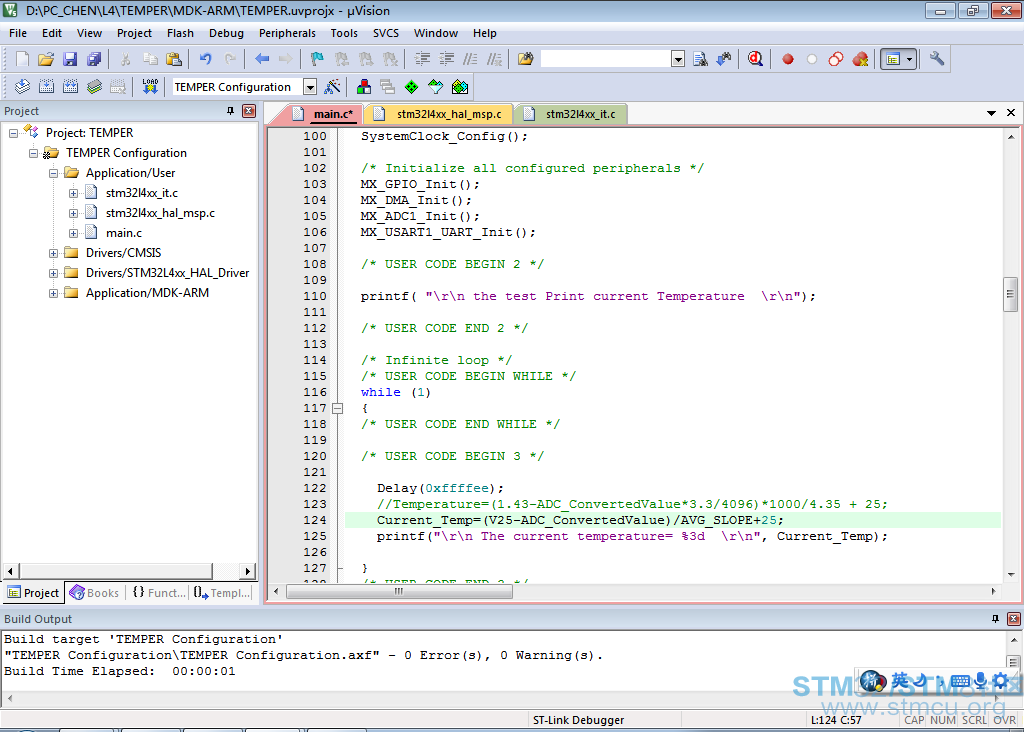Click the Batch Build icon
The image size is (1030, 732).
94,87
